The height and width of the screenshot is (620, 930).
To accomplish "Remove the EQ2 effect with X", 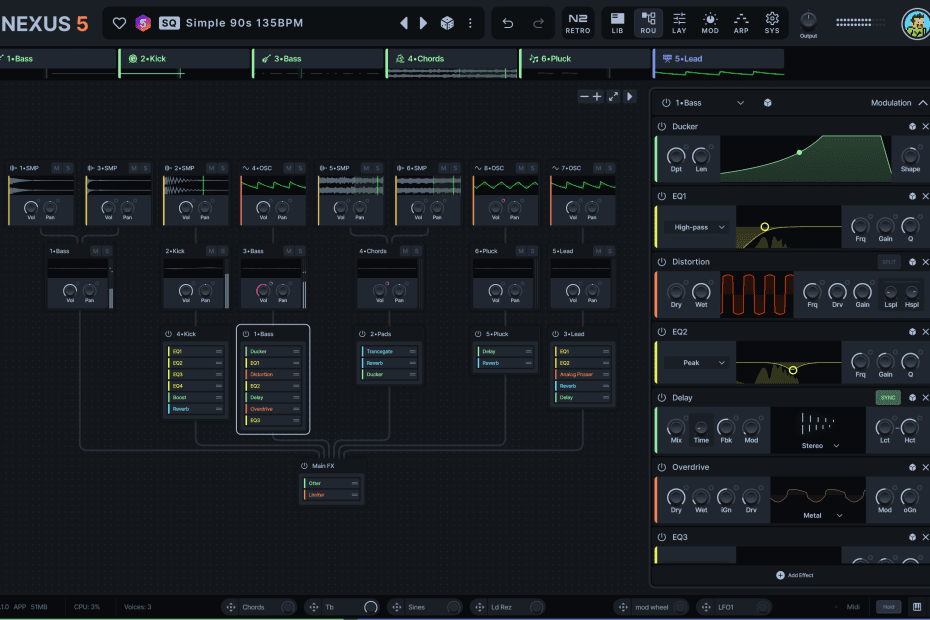I will [925, 331].
